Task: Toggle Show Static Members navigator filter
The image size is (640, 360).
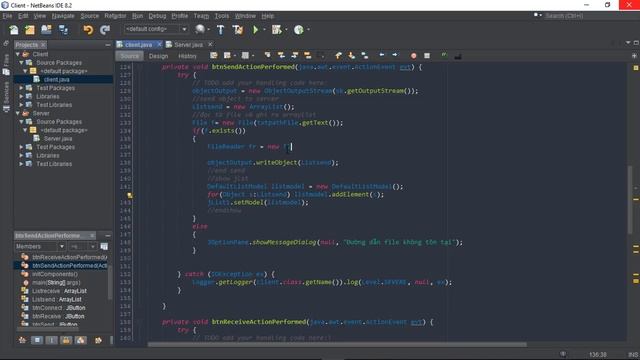Action: tap(51, 340)
